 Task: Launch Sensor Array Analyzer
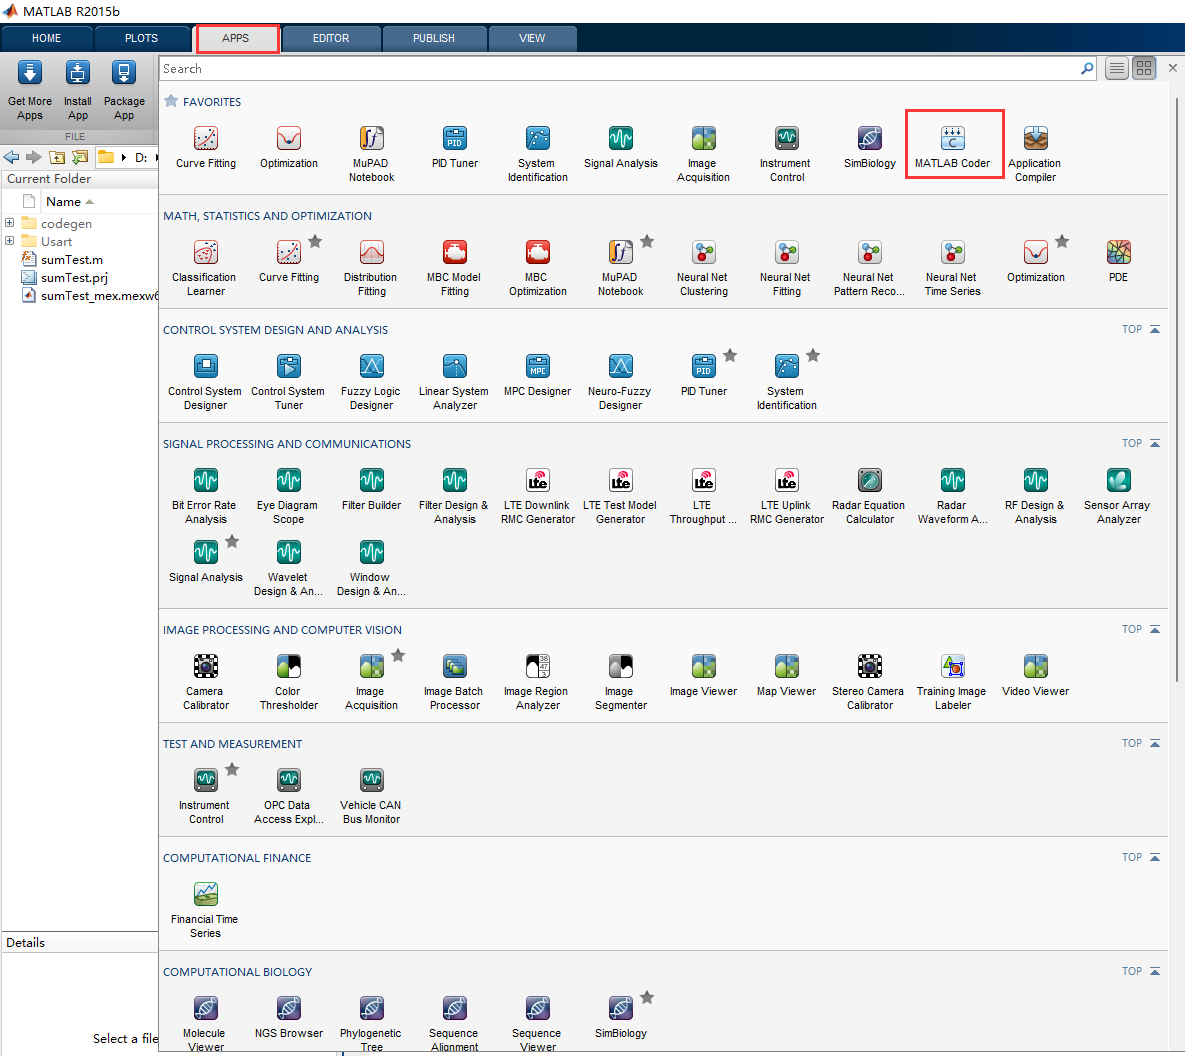(x=1118, y=496)
